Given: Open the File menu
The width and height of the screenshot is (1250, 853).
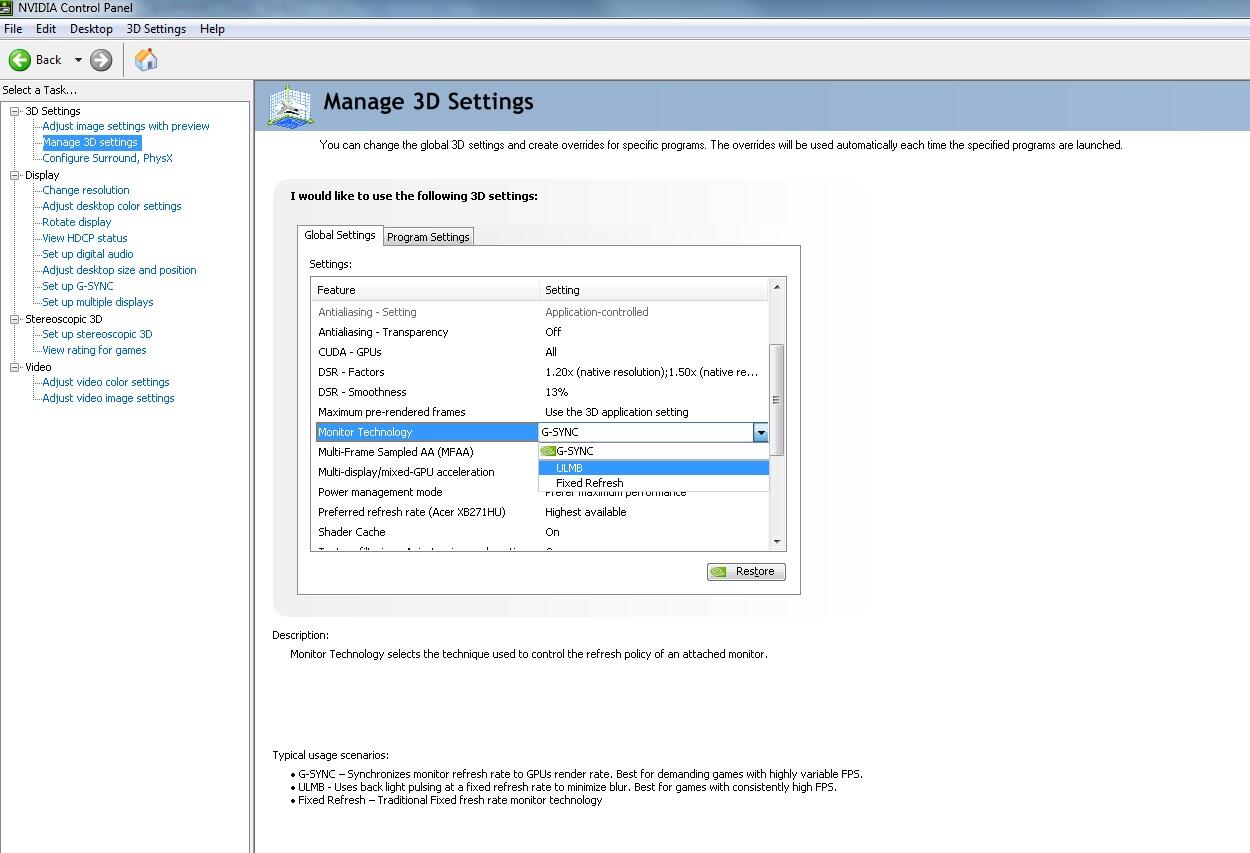Looking at the screenshot, I should click(x=13, y=29).
